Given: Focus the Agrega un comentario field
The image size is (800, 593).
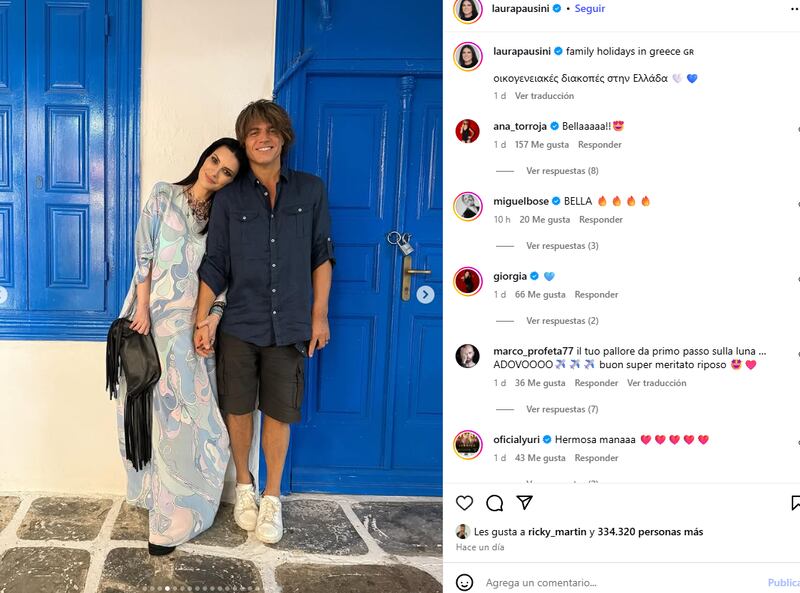Looking at the screenshot, I should point(622,582).
